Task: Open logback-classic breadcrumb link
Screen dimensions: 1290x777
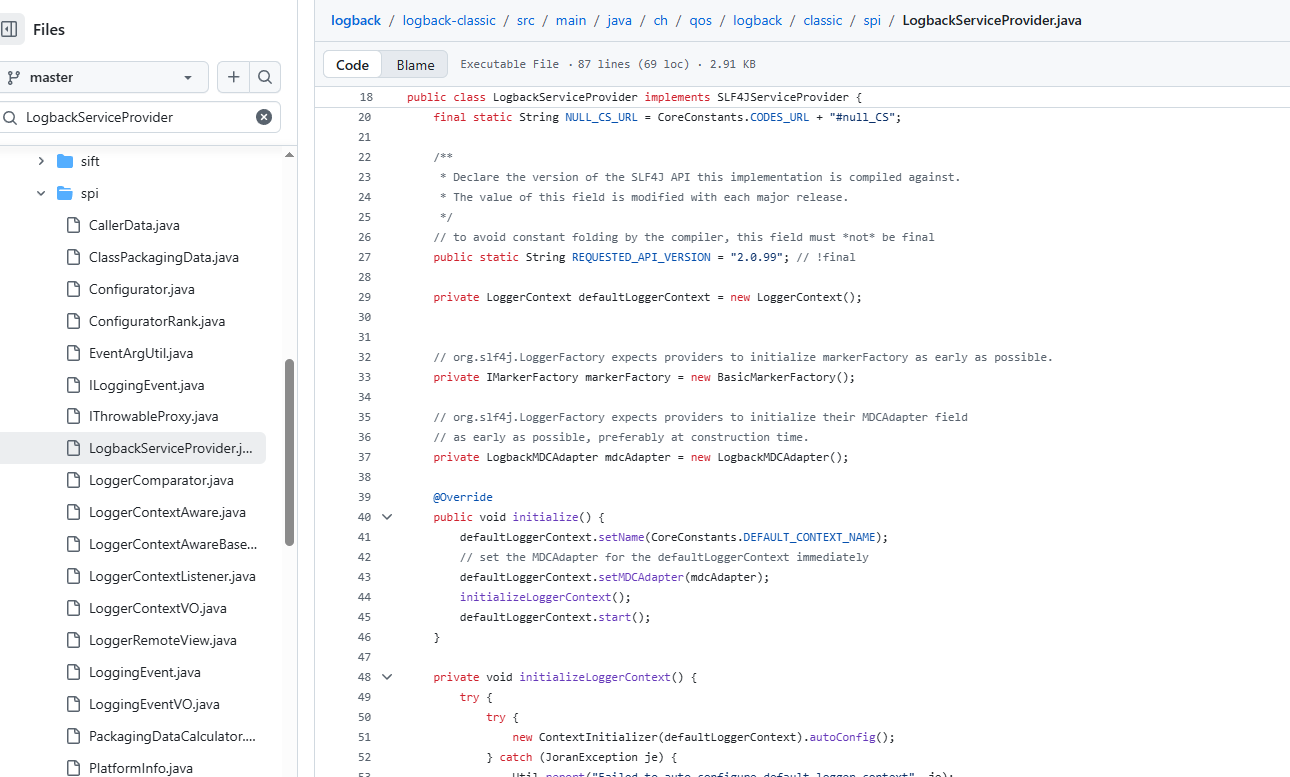Action: [449, 20]
